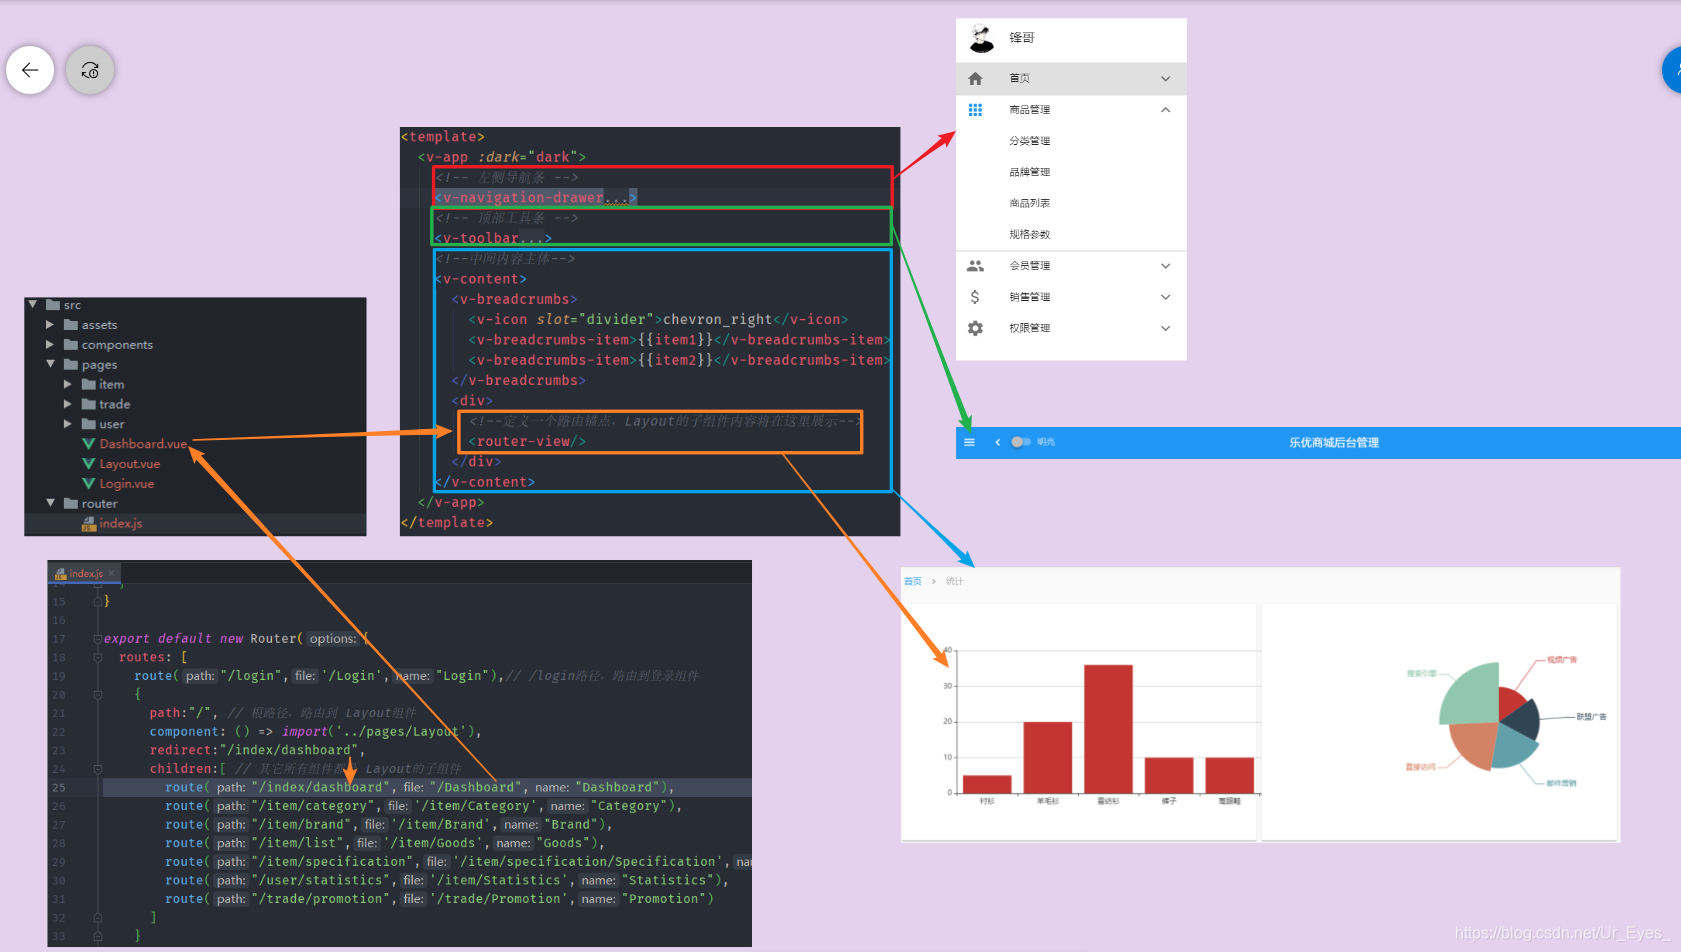This screenshot has width=1681, height=952.
Task: Click the redirect:"/index/dashboard" code line
Action: click(257, 750)
